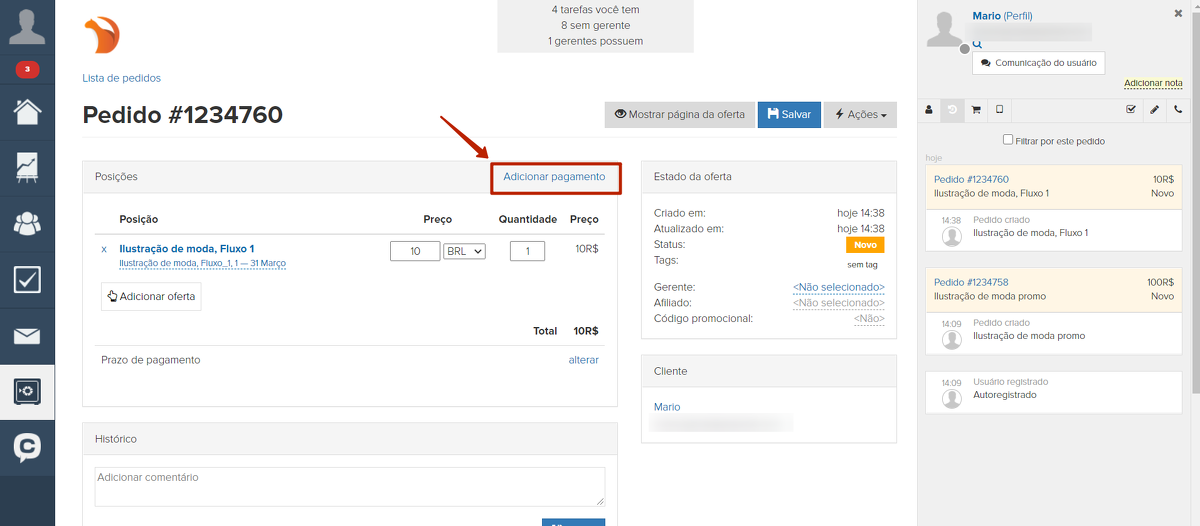The height and width of the screenshot is (526, 1200).
Task: Open the BRL currency dropdown
Action: [464, 251]
